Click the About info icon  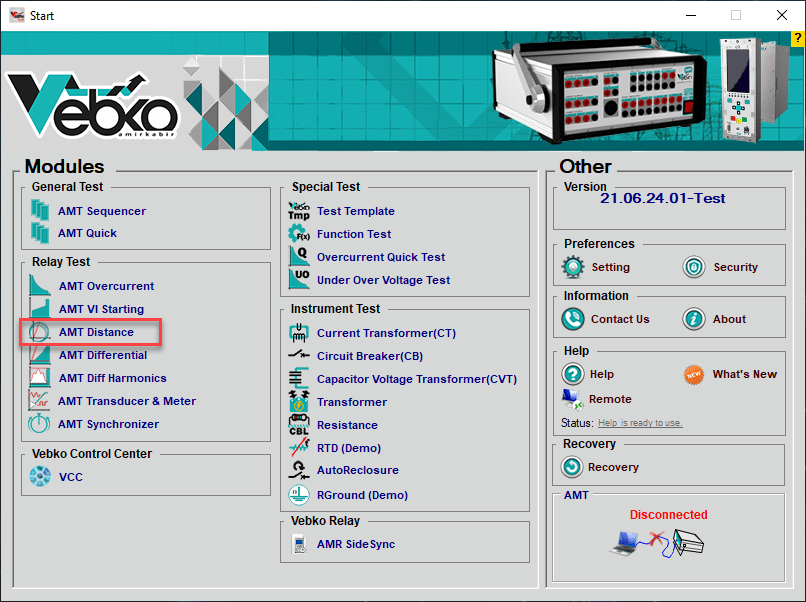coord(694,319)
